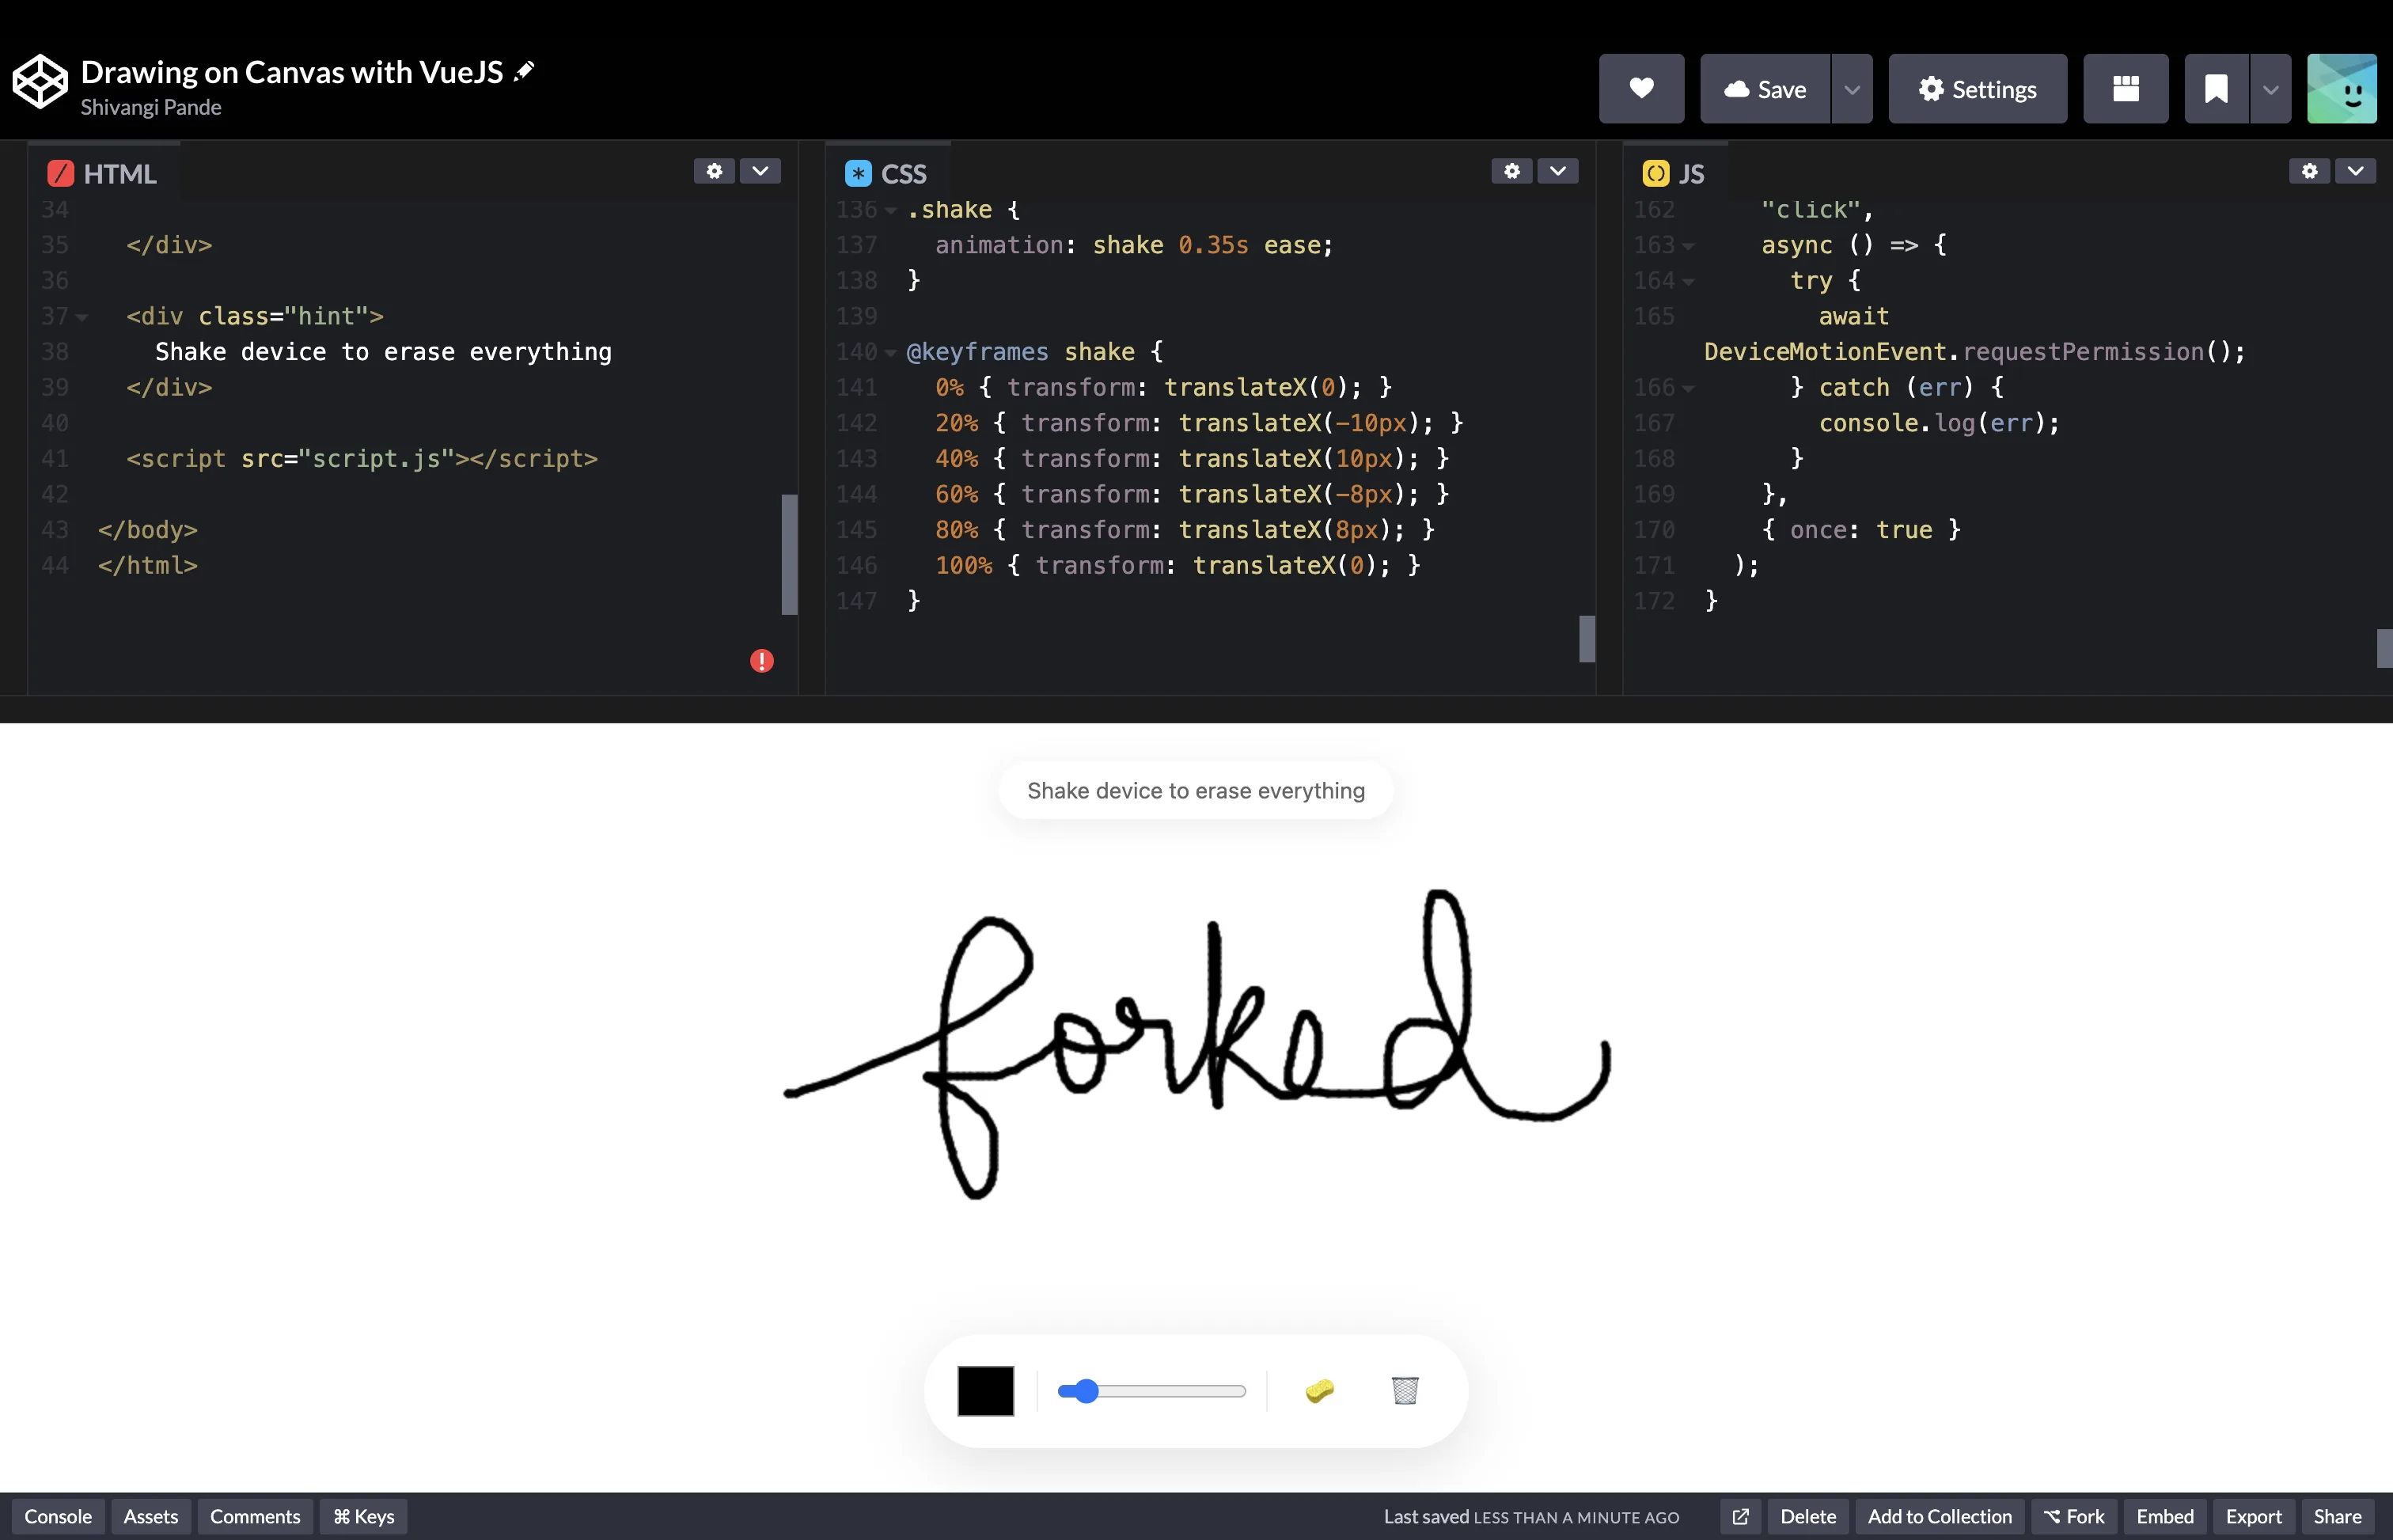The width and height of the screenshot is (2393, 1540).
Task: Place cursor on 'animation: shake 0.35s ease;' line
Action: (x=1134, y=246)
